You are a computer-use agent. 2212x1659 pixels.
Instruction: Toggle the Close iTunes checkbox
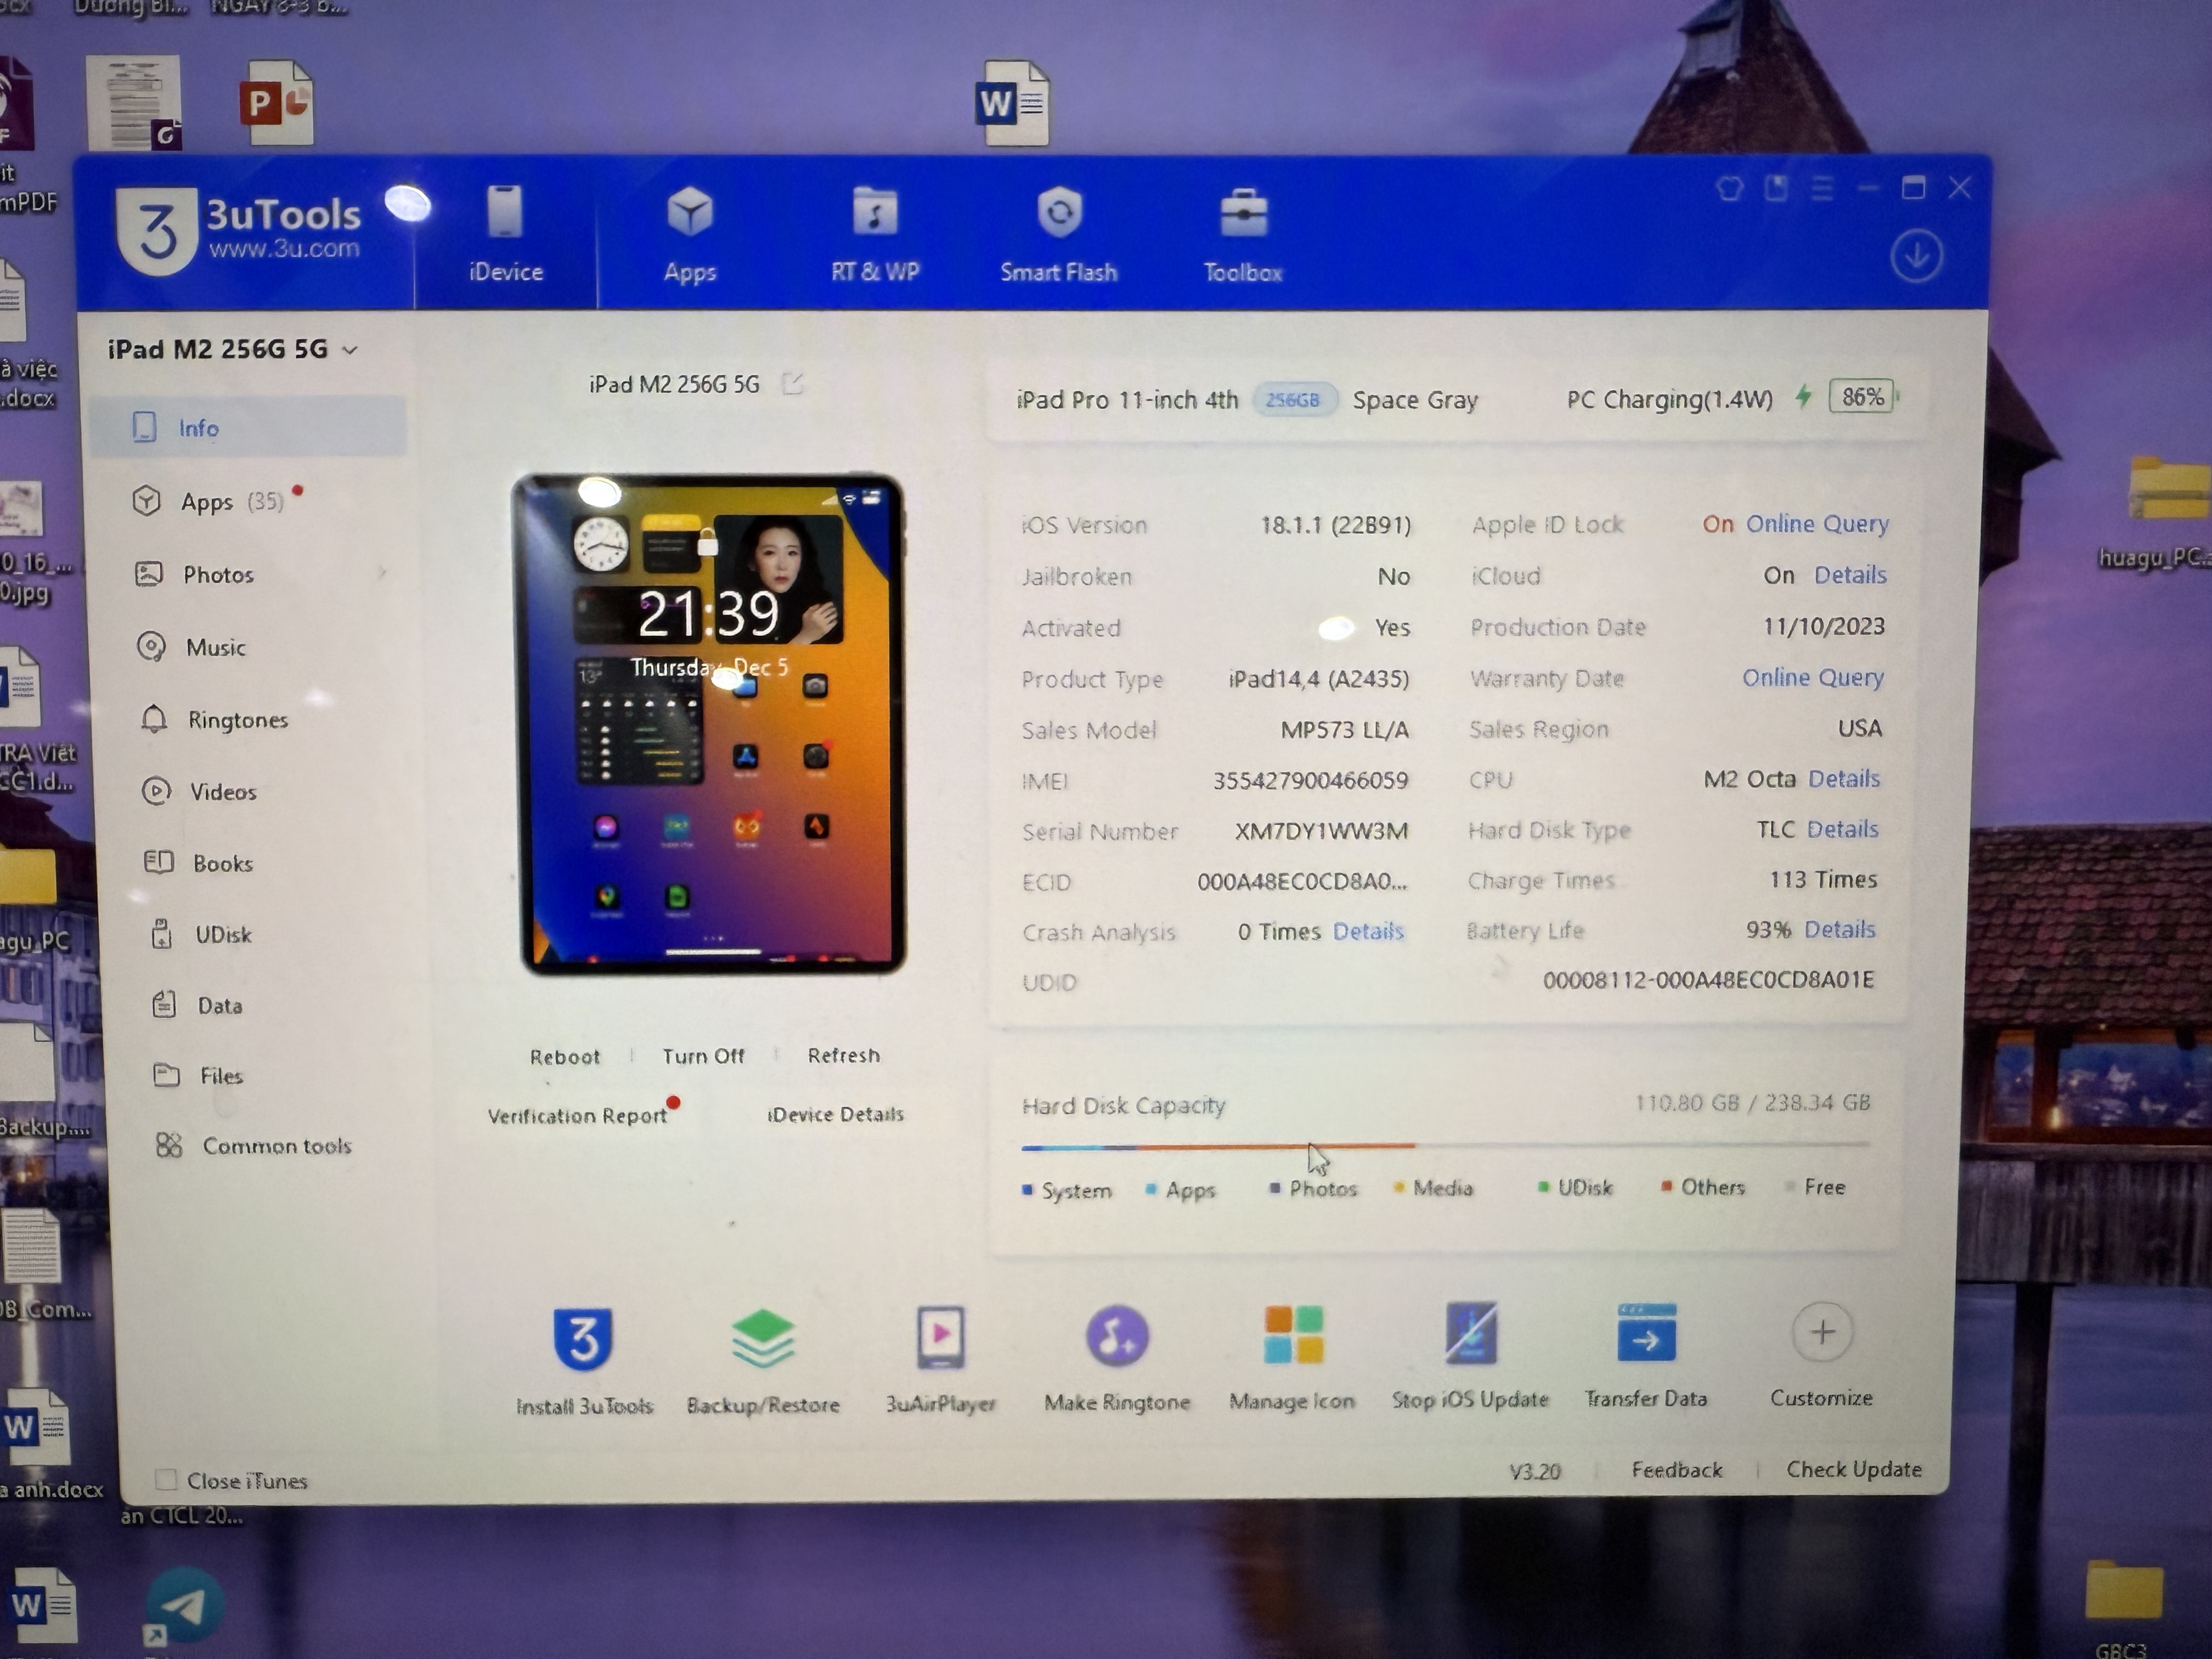(x=166, y=1479)
